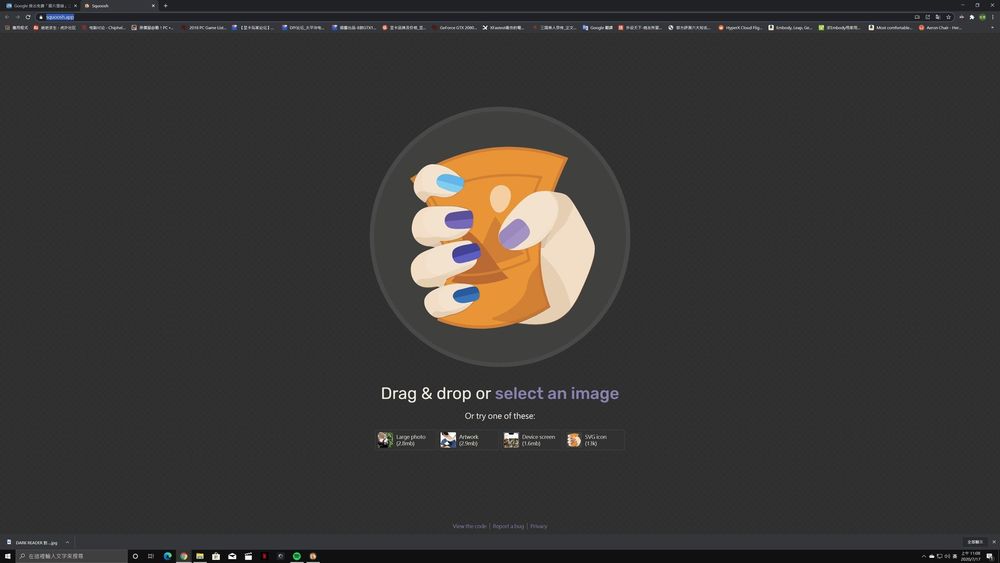Go back in browser history
Viewport: 1000px width, 563px height.
pos(7,17)
